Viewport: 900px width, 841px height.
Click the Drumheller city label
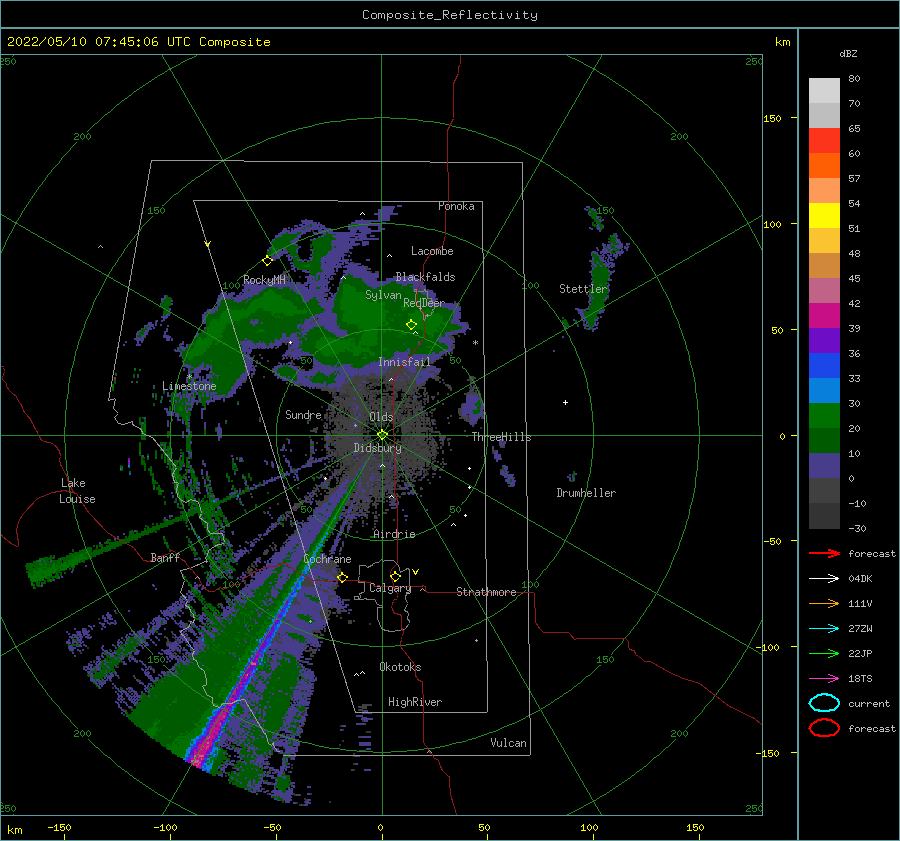point(586,493)
